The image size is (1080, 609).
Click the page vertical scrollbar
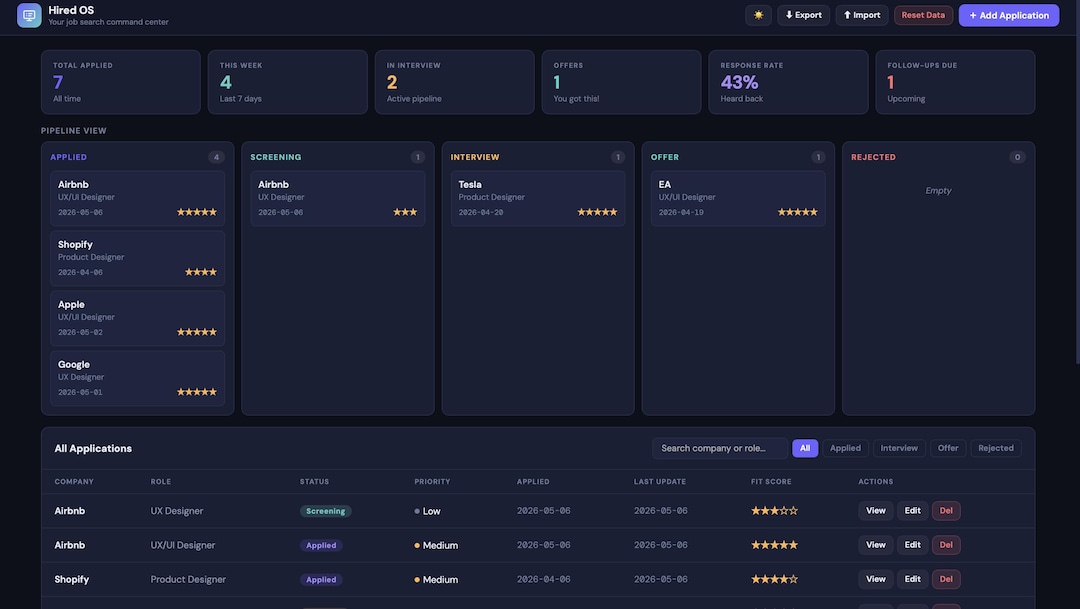pos(1077,183)
